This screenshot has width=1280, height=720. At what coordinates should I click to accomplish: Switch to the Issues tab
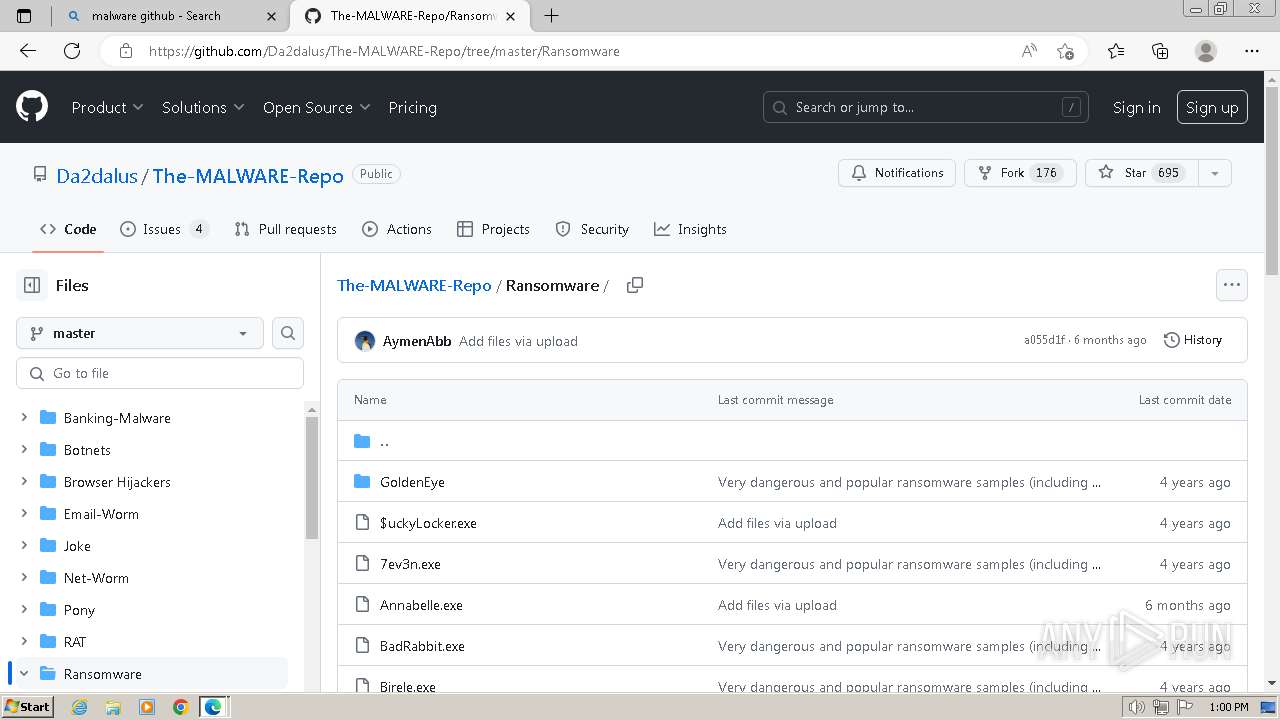click(x=164, y=229)
